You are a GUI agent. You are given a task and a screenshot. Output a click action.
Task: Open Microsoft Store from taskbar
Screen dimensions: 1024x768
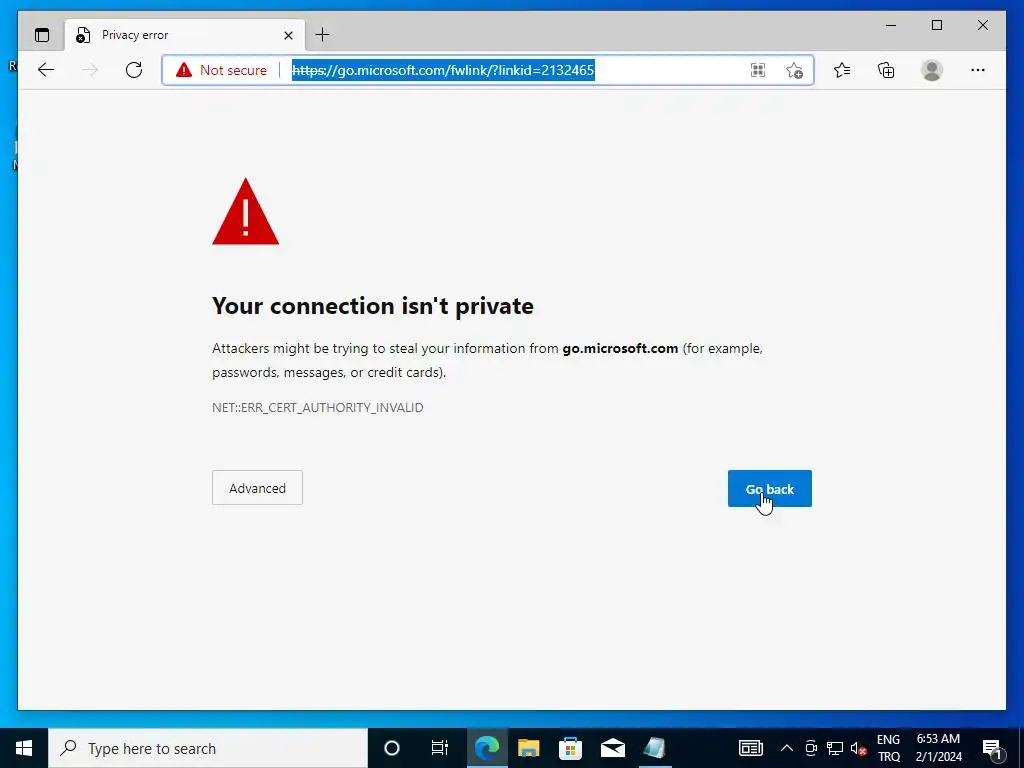(570, 748)
